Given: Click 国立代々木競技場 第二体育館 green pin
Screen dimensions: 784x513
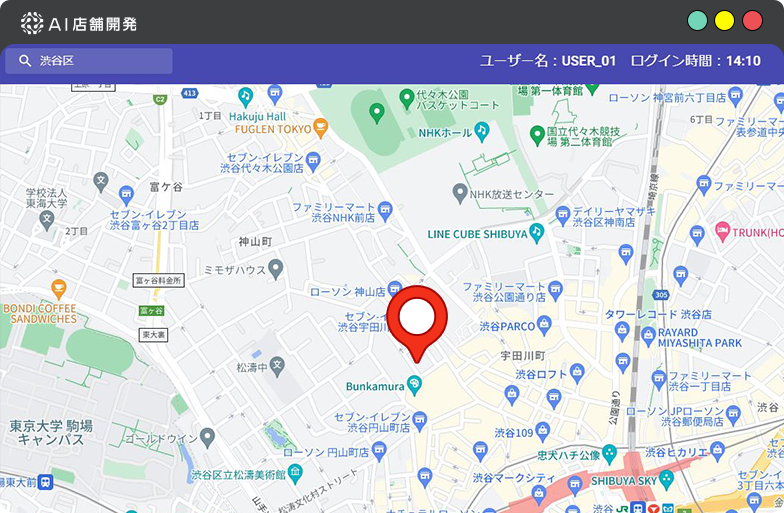Looking at the screenshot, I should pos(537,136).
